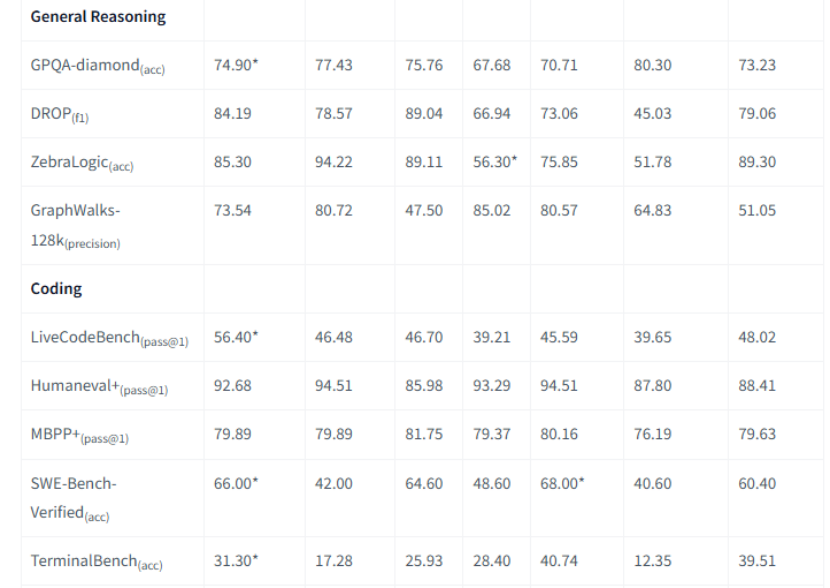Select the 56.30* cell in ZebraLogic row
The image size is (830, 588).
tap(495, 161)
